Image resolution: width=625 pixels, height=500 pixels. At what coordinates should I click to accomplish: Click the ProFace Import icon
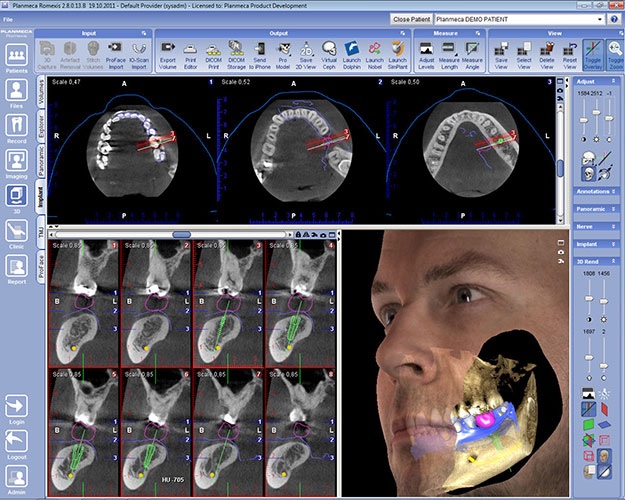116,53
